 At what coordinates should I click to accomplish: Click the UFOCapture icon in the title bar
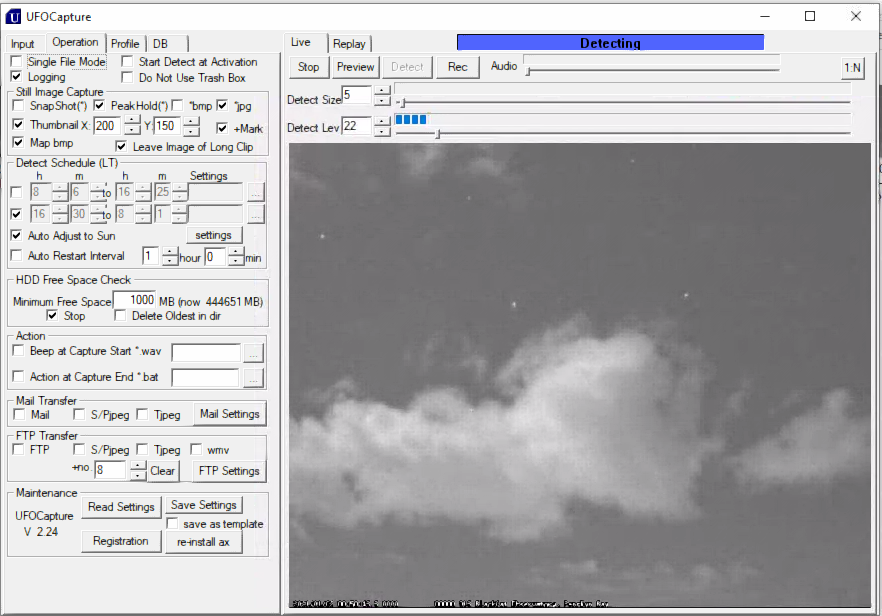pyautogui.click(x=13, y=16)
